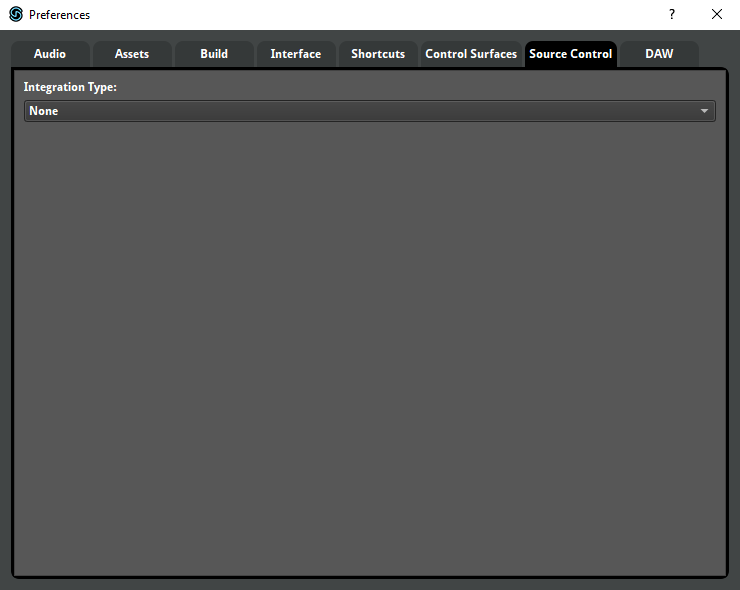
Task: Switch to the Audio tab
Action: pos(50,54)
